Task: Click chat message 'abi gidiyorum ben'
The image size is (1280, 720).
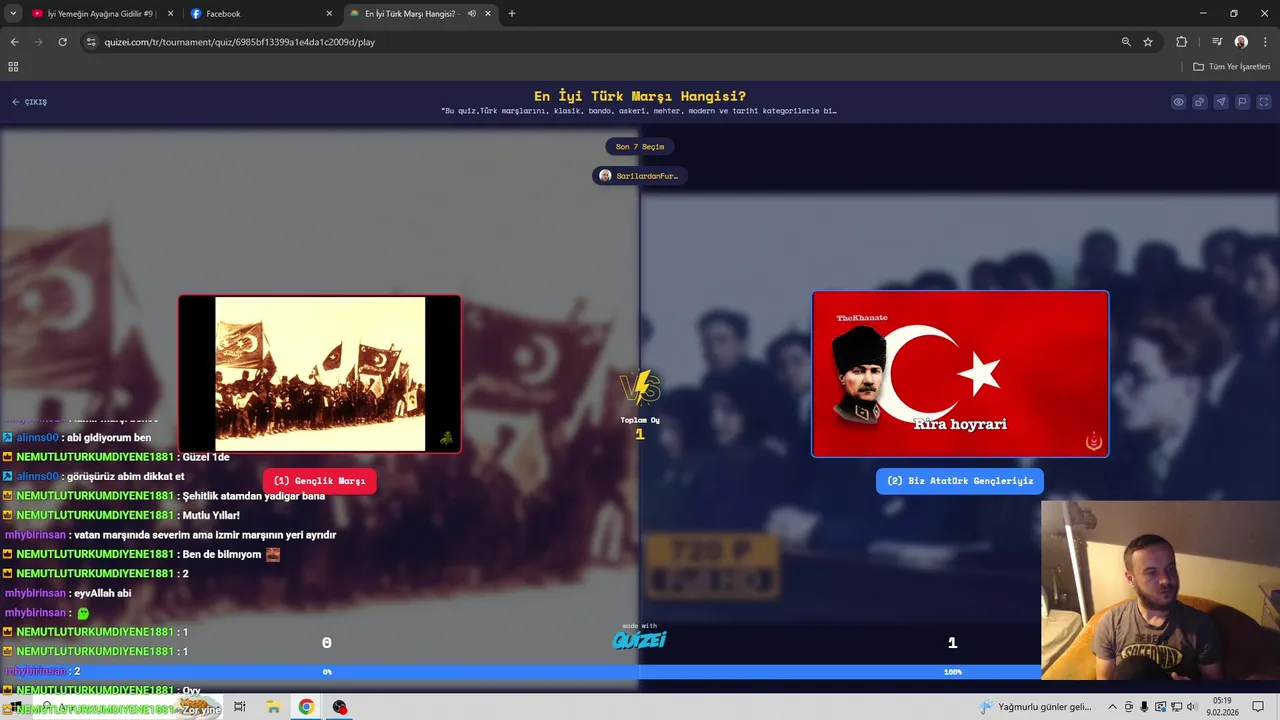Action: point(109,438)
